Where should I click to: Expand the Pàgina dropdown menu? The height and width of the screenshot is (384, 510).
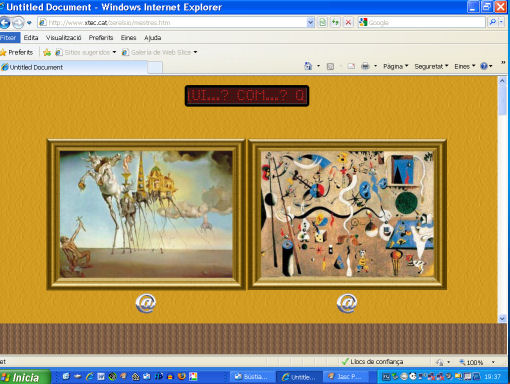pos(395,66)
